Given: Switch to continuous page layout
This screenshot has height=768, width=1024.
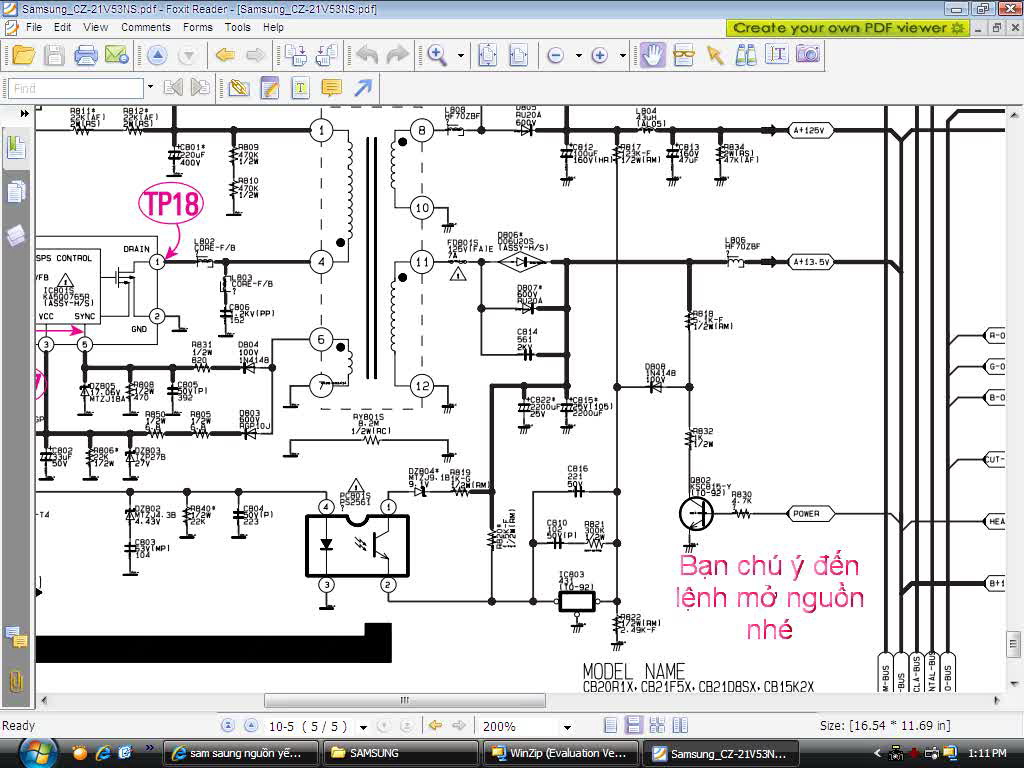Looking at the screenshot, I should [633, 726].
